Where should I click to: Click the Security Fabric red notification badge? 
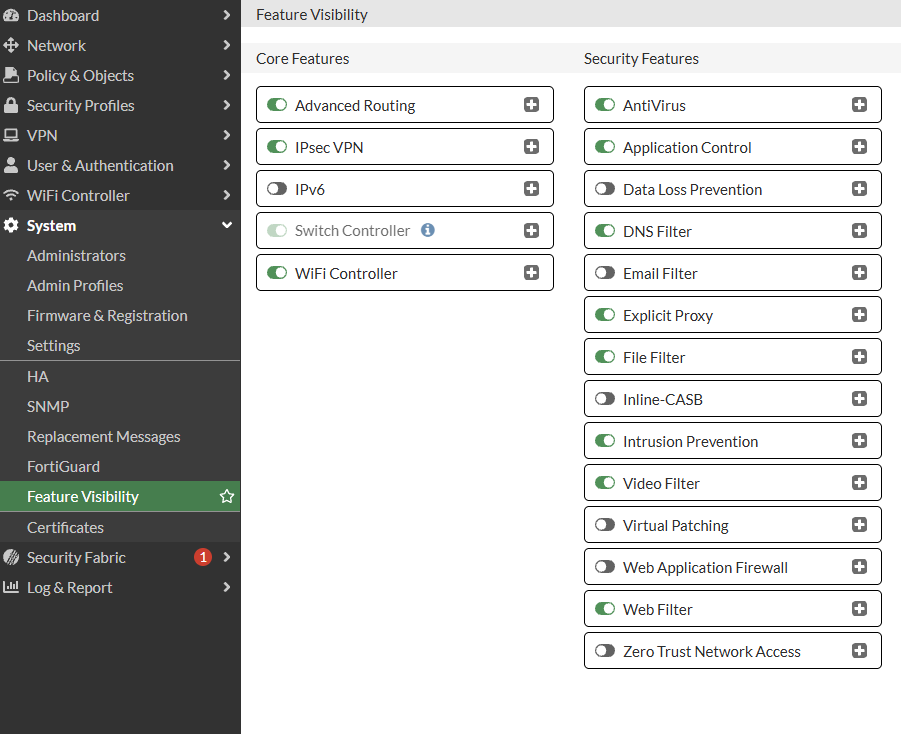203,557
